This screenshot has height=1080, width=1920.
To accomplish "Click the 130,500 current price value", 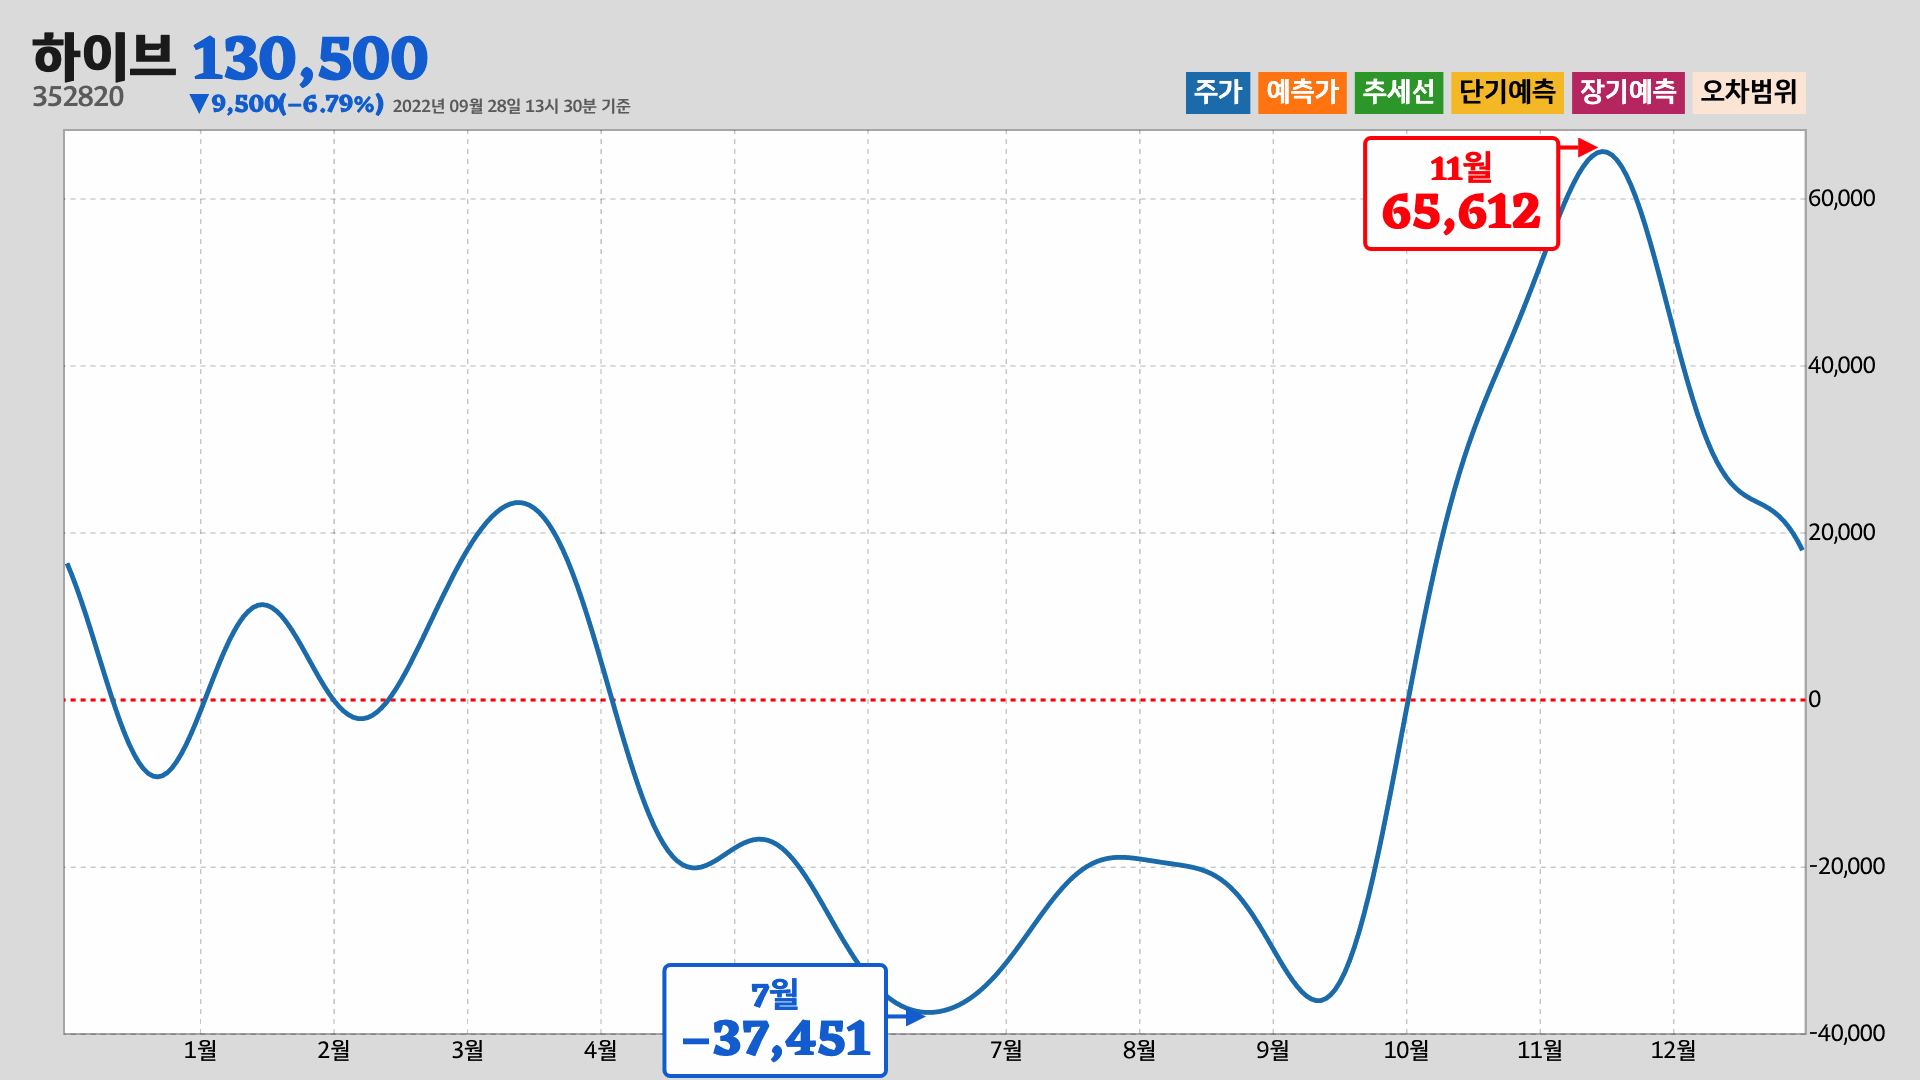I will coord(309,59).
